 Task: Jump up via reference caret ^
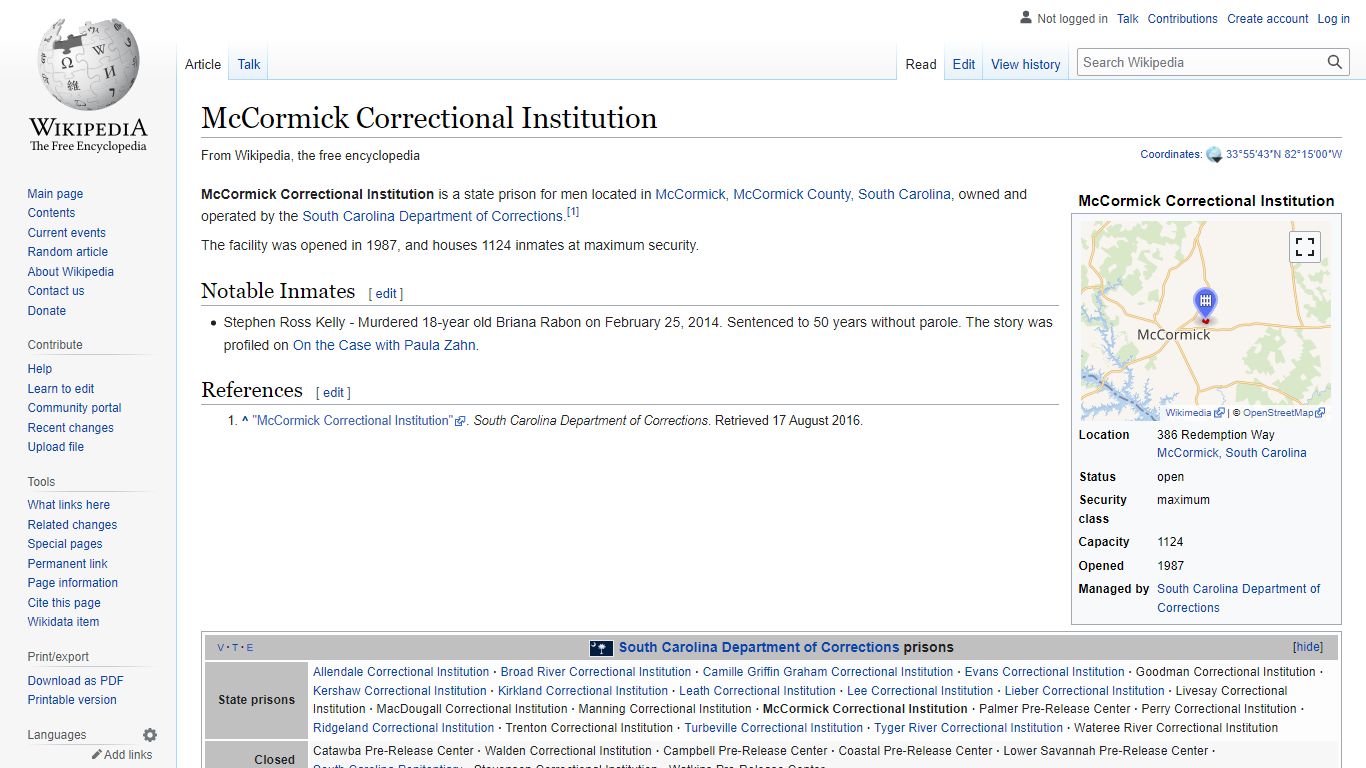coord(245,421)
